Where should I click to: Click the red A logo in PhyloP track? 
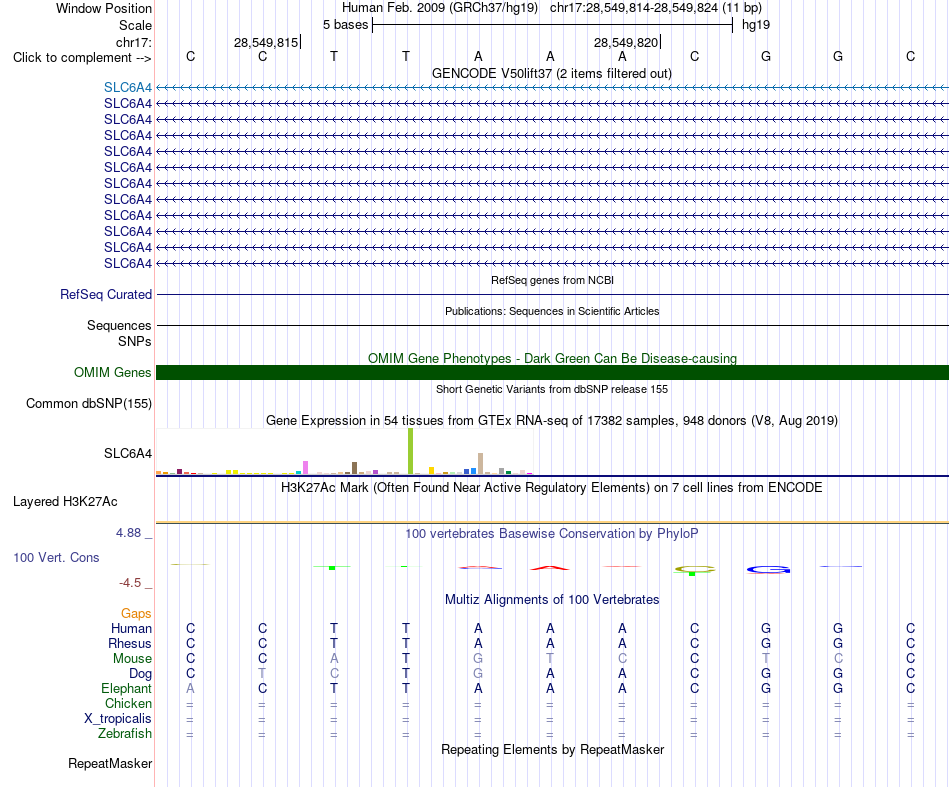550,568
